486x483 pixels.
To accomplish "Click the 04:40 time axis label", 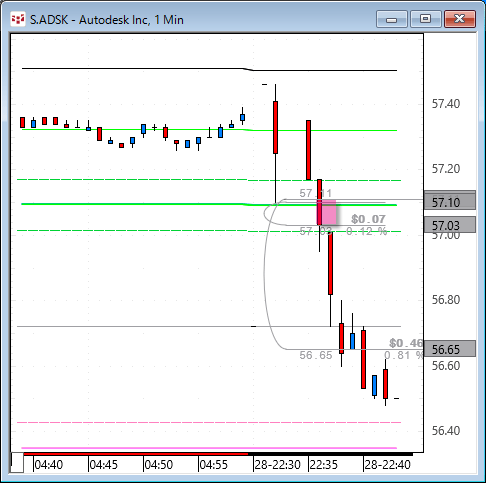I will tap(49, 464).
